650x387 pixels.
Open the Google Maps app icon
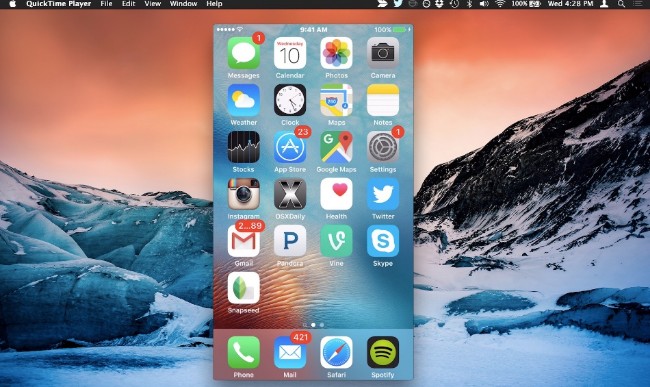(x=336, y=147)
